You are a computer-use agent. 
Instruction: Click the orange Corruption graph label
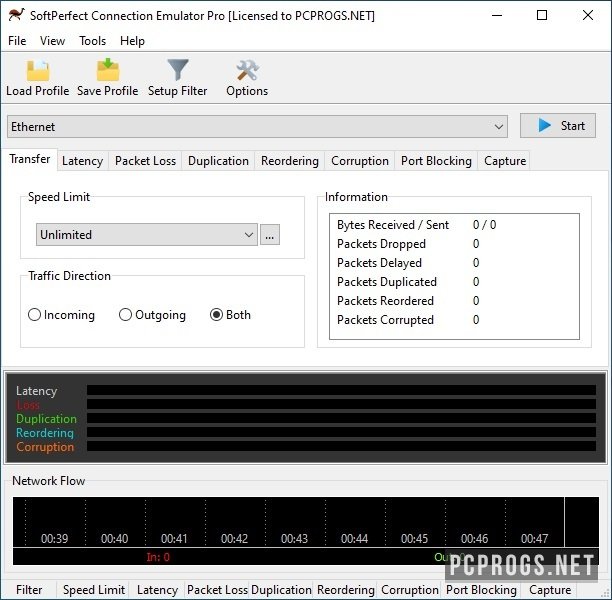tap(45, 447)
